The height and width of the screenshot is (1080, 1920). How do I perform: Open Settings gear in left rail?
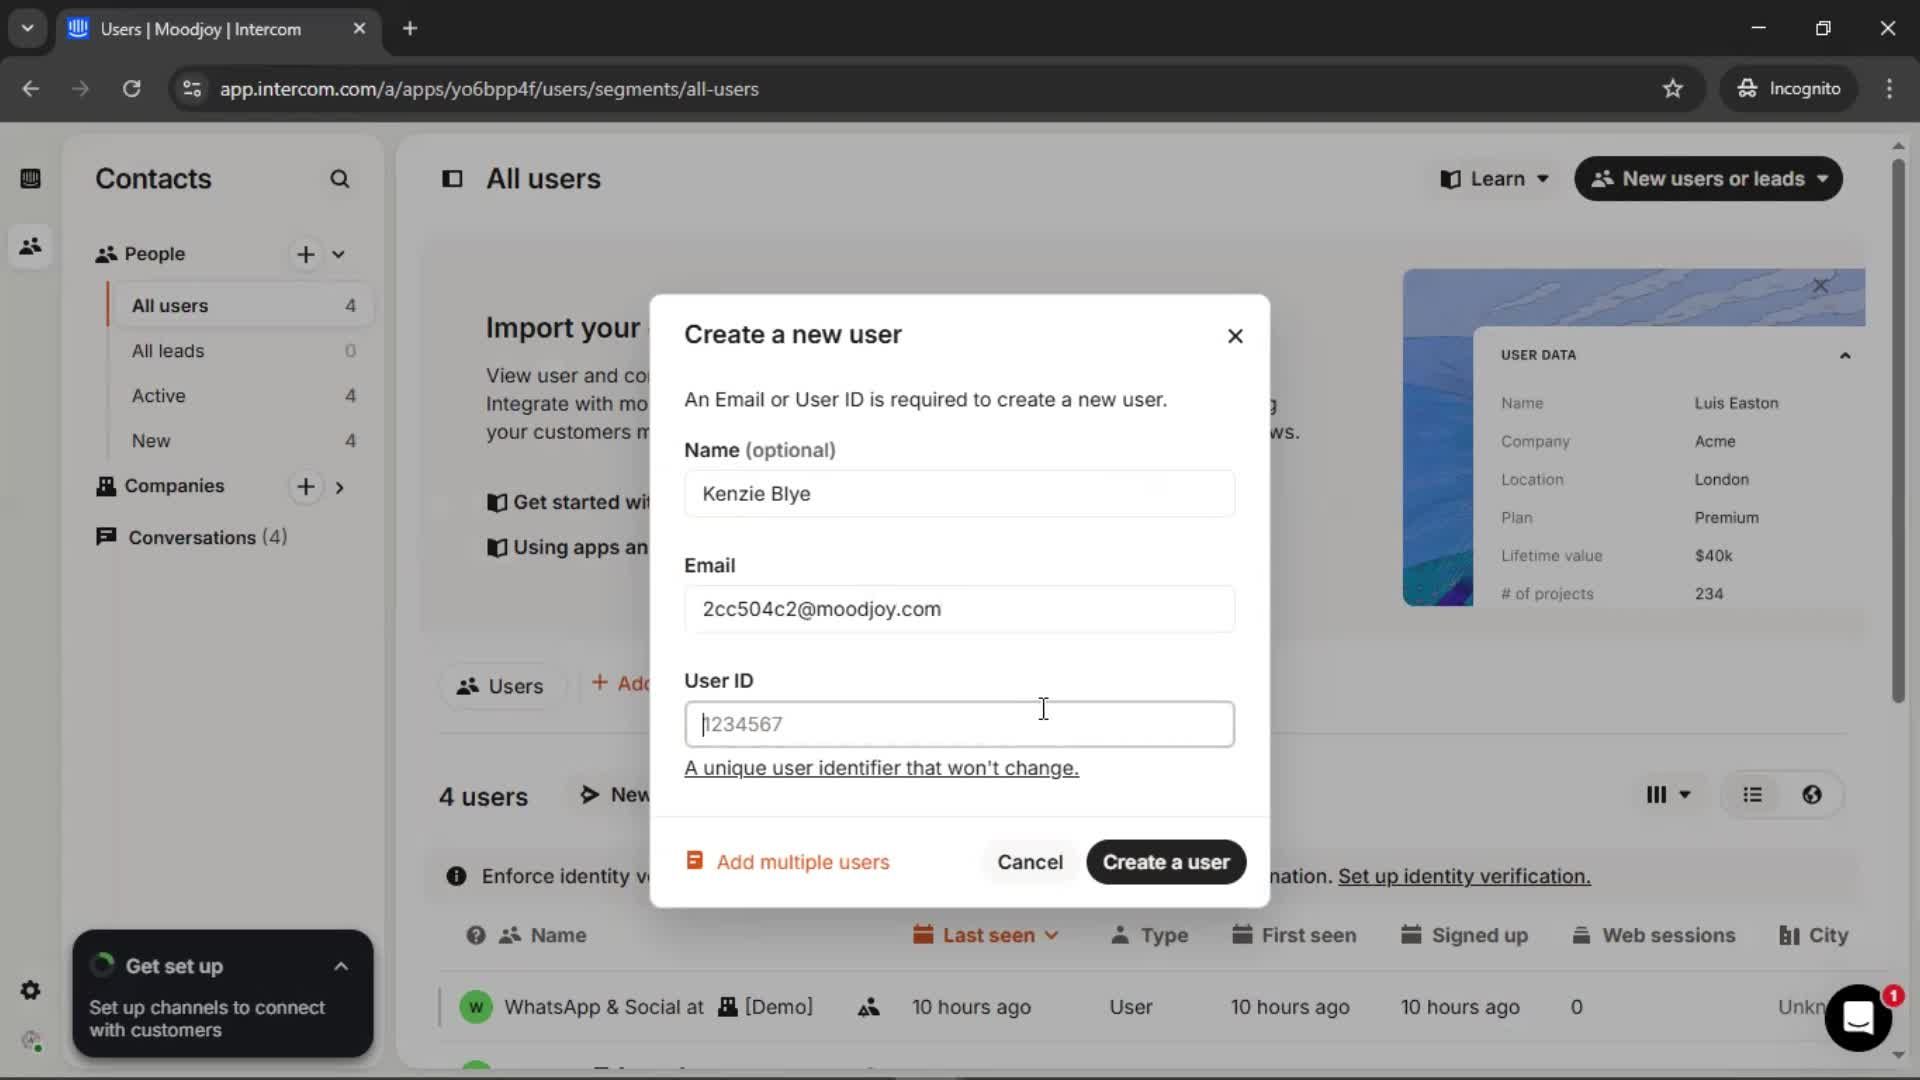[x=30, y=990]
